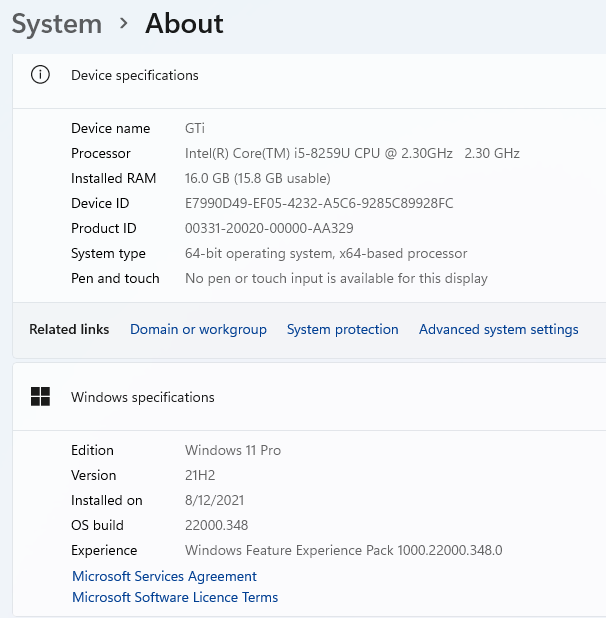Image resolution: width=606 pixels, height=618 pixels.
Task: Open System protection link
Action: pos(342,329)
